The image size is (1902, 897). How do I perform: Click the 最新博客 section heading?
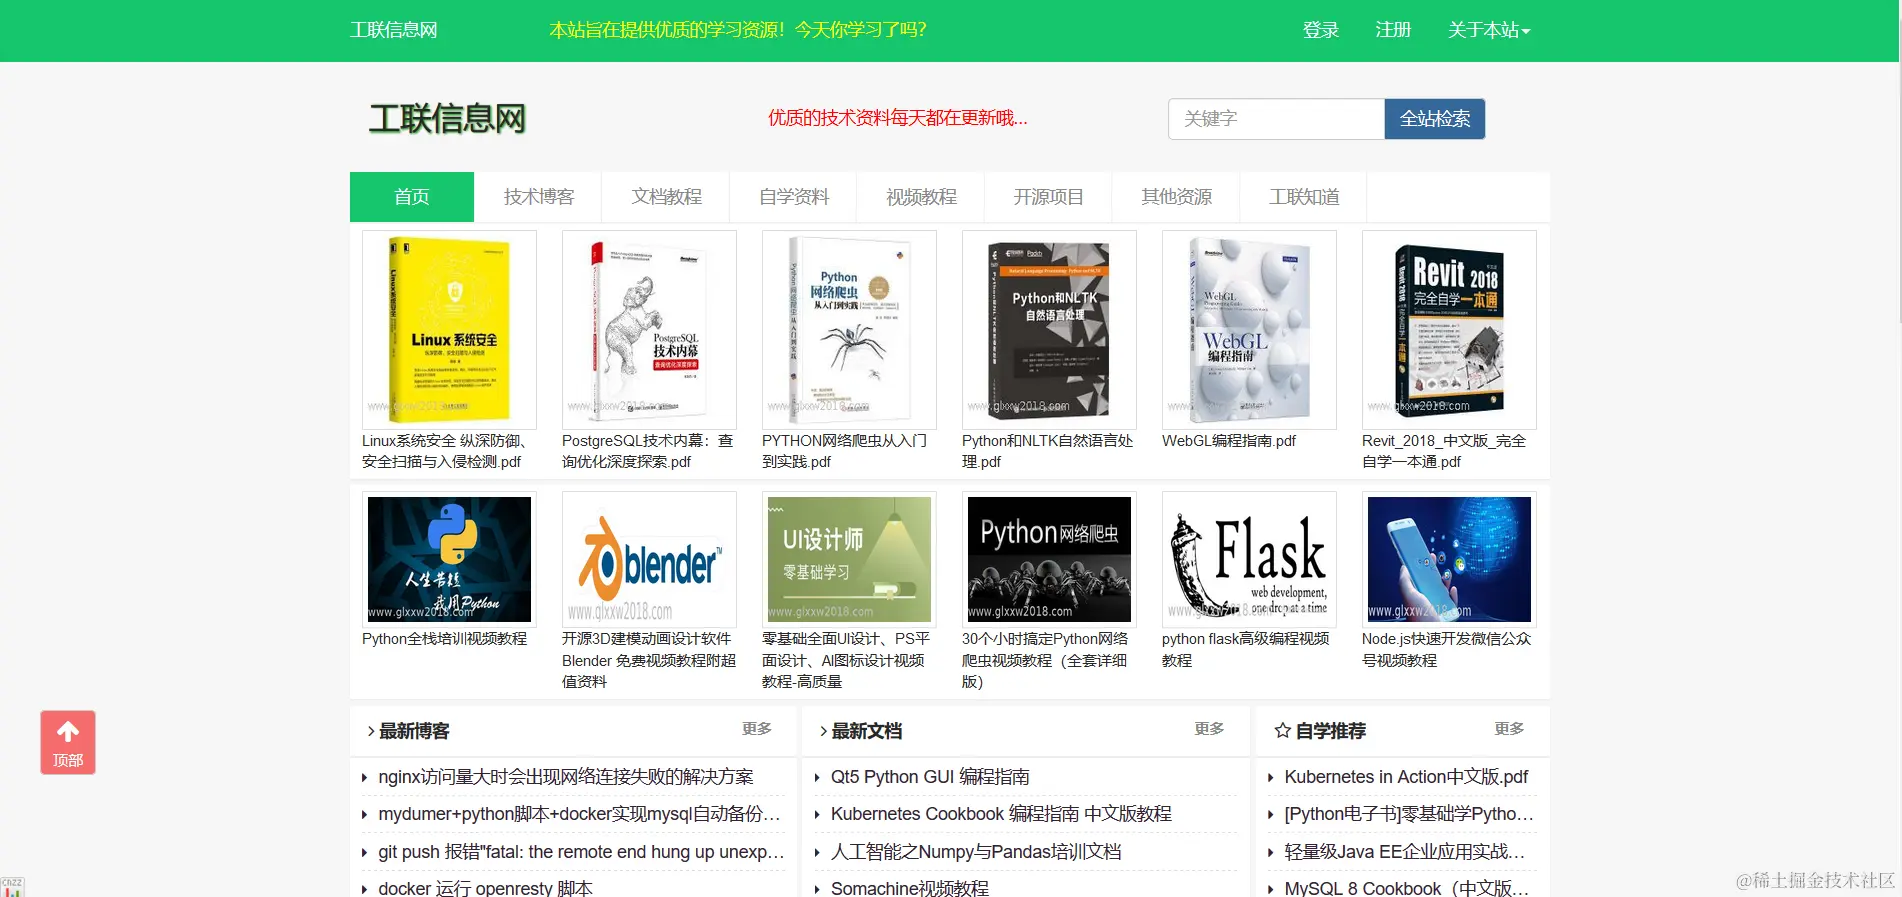[414, 731]
